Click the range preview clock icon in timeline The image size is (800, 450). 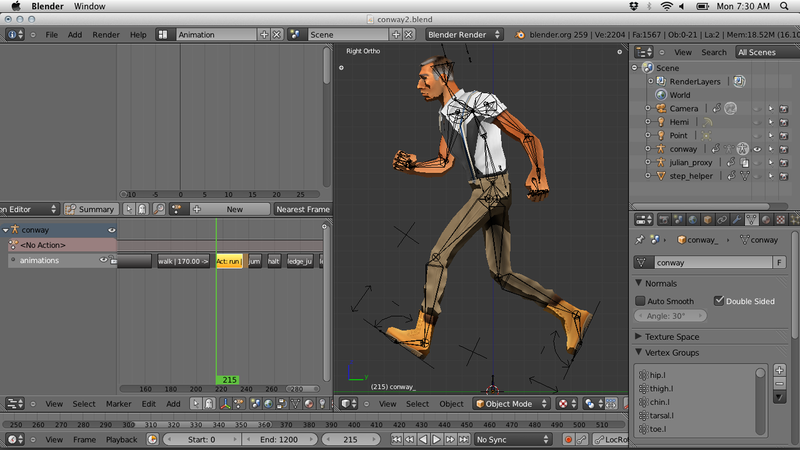152,439
